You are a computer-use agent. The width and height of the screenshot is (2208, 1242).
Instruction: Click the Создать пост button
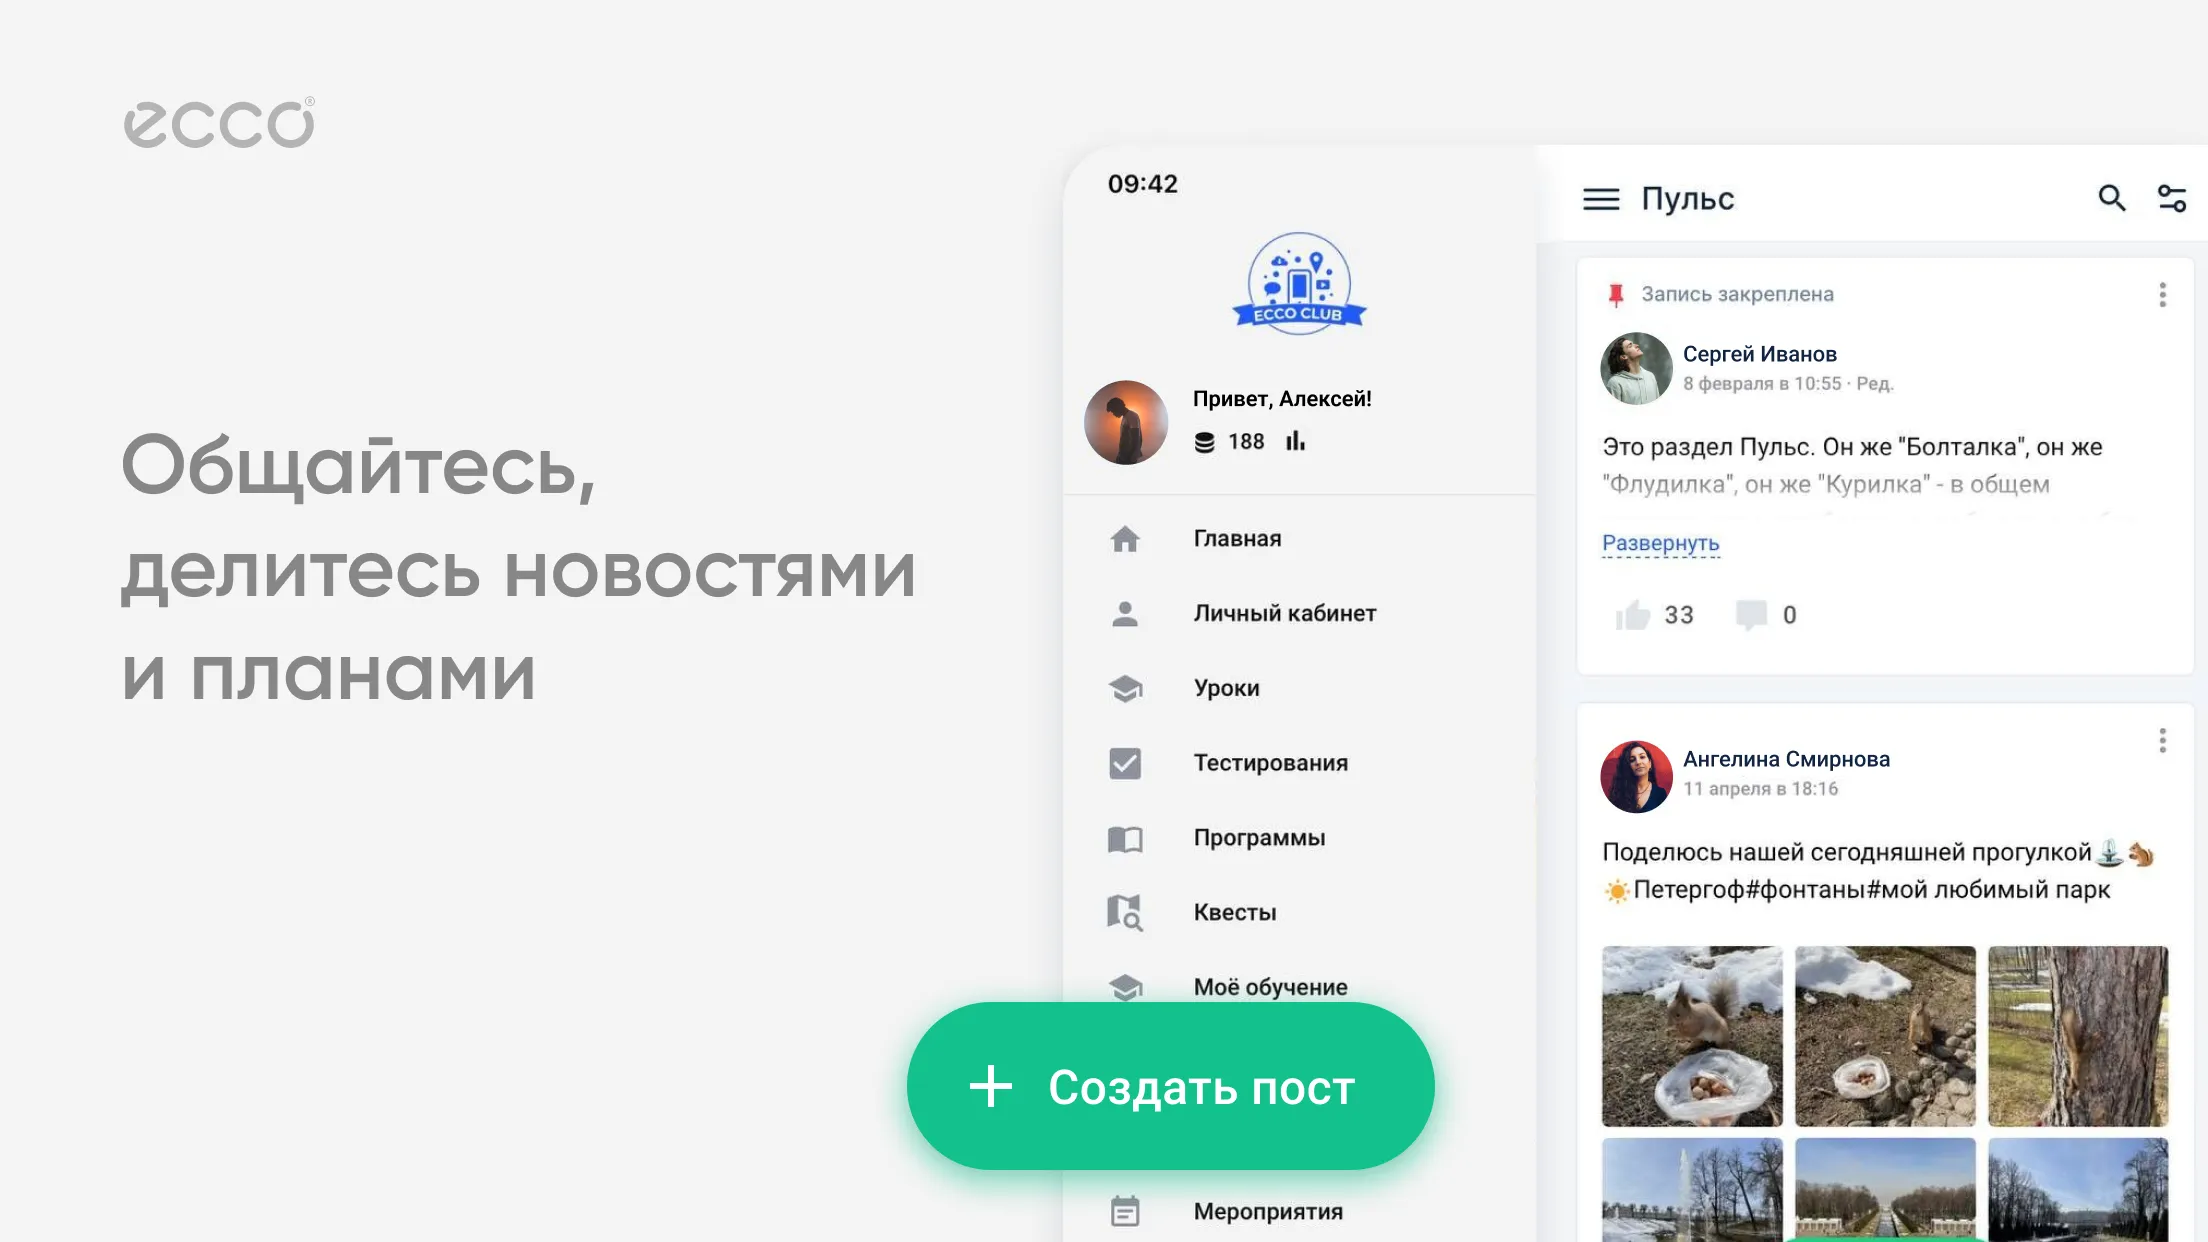coord(1170,1086)
